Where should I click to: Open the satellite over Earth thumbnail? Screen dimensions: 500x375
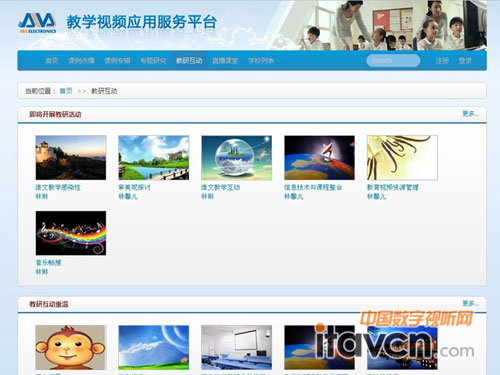(x=319, y=158)
